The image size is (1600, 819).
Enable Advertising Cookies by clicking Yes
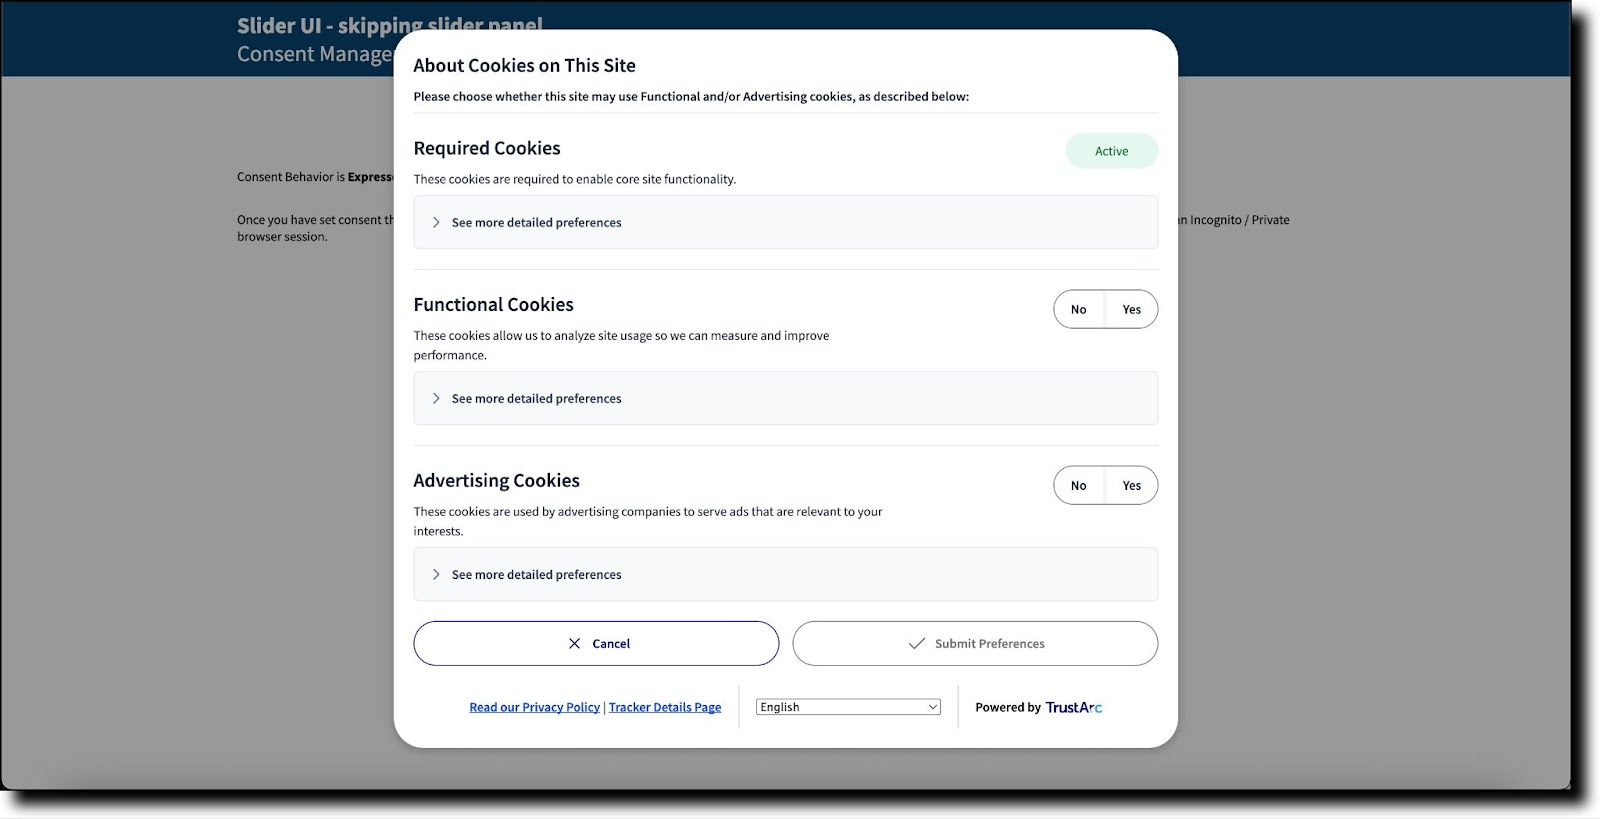point(1131,485)
